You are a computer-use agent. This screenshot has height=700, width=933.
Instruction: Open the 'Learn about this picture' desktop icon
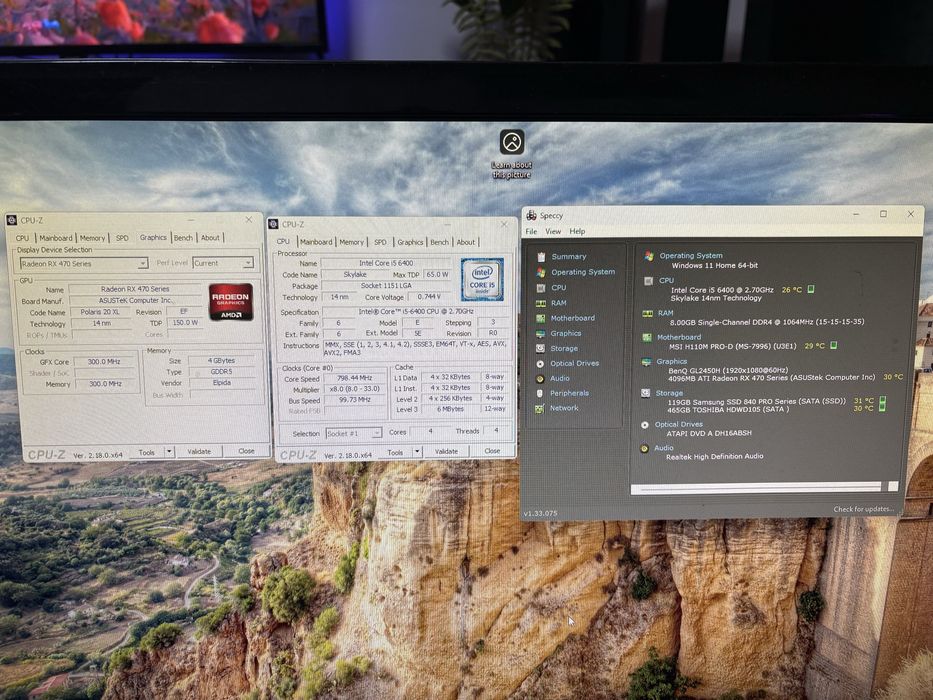(512, 154)
